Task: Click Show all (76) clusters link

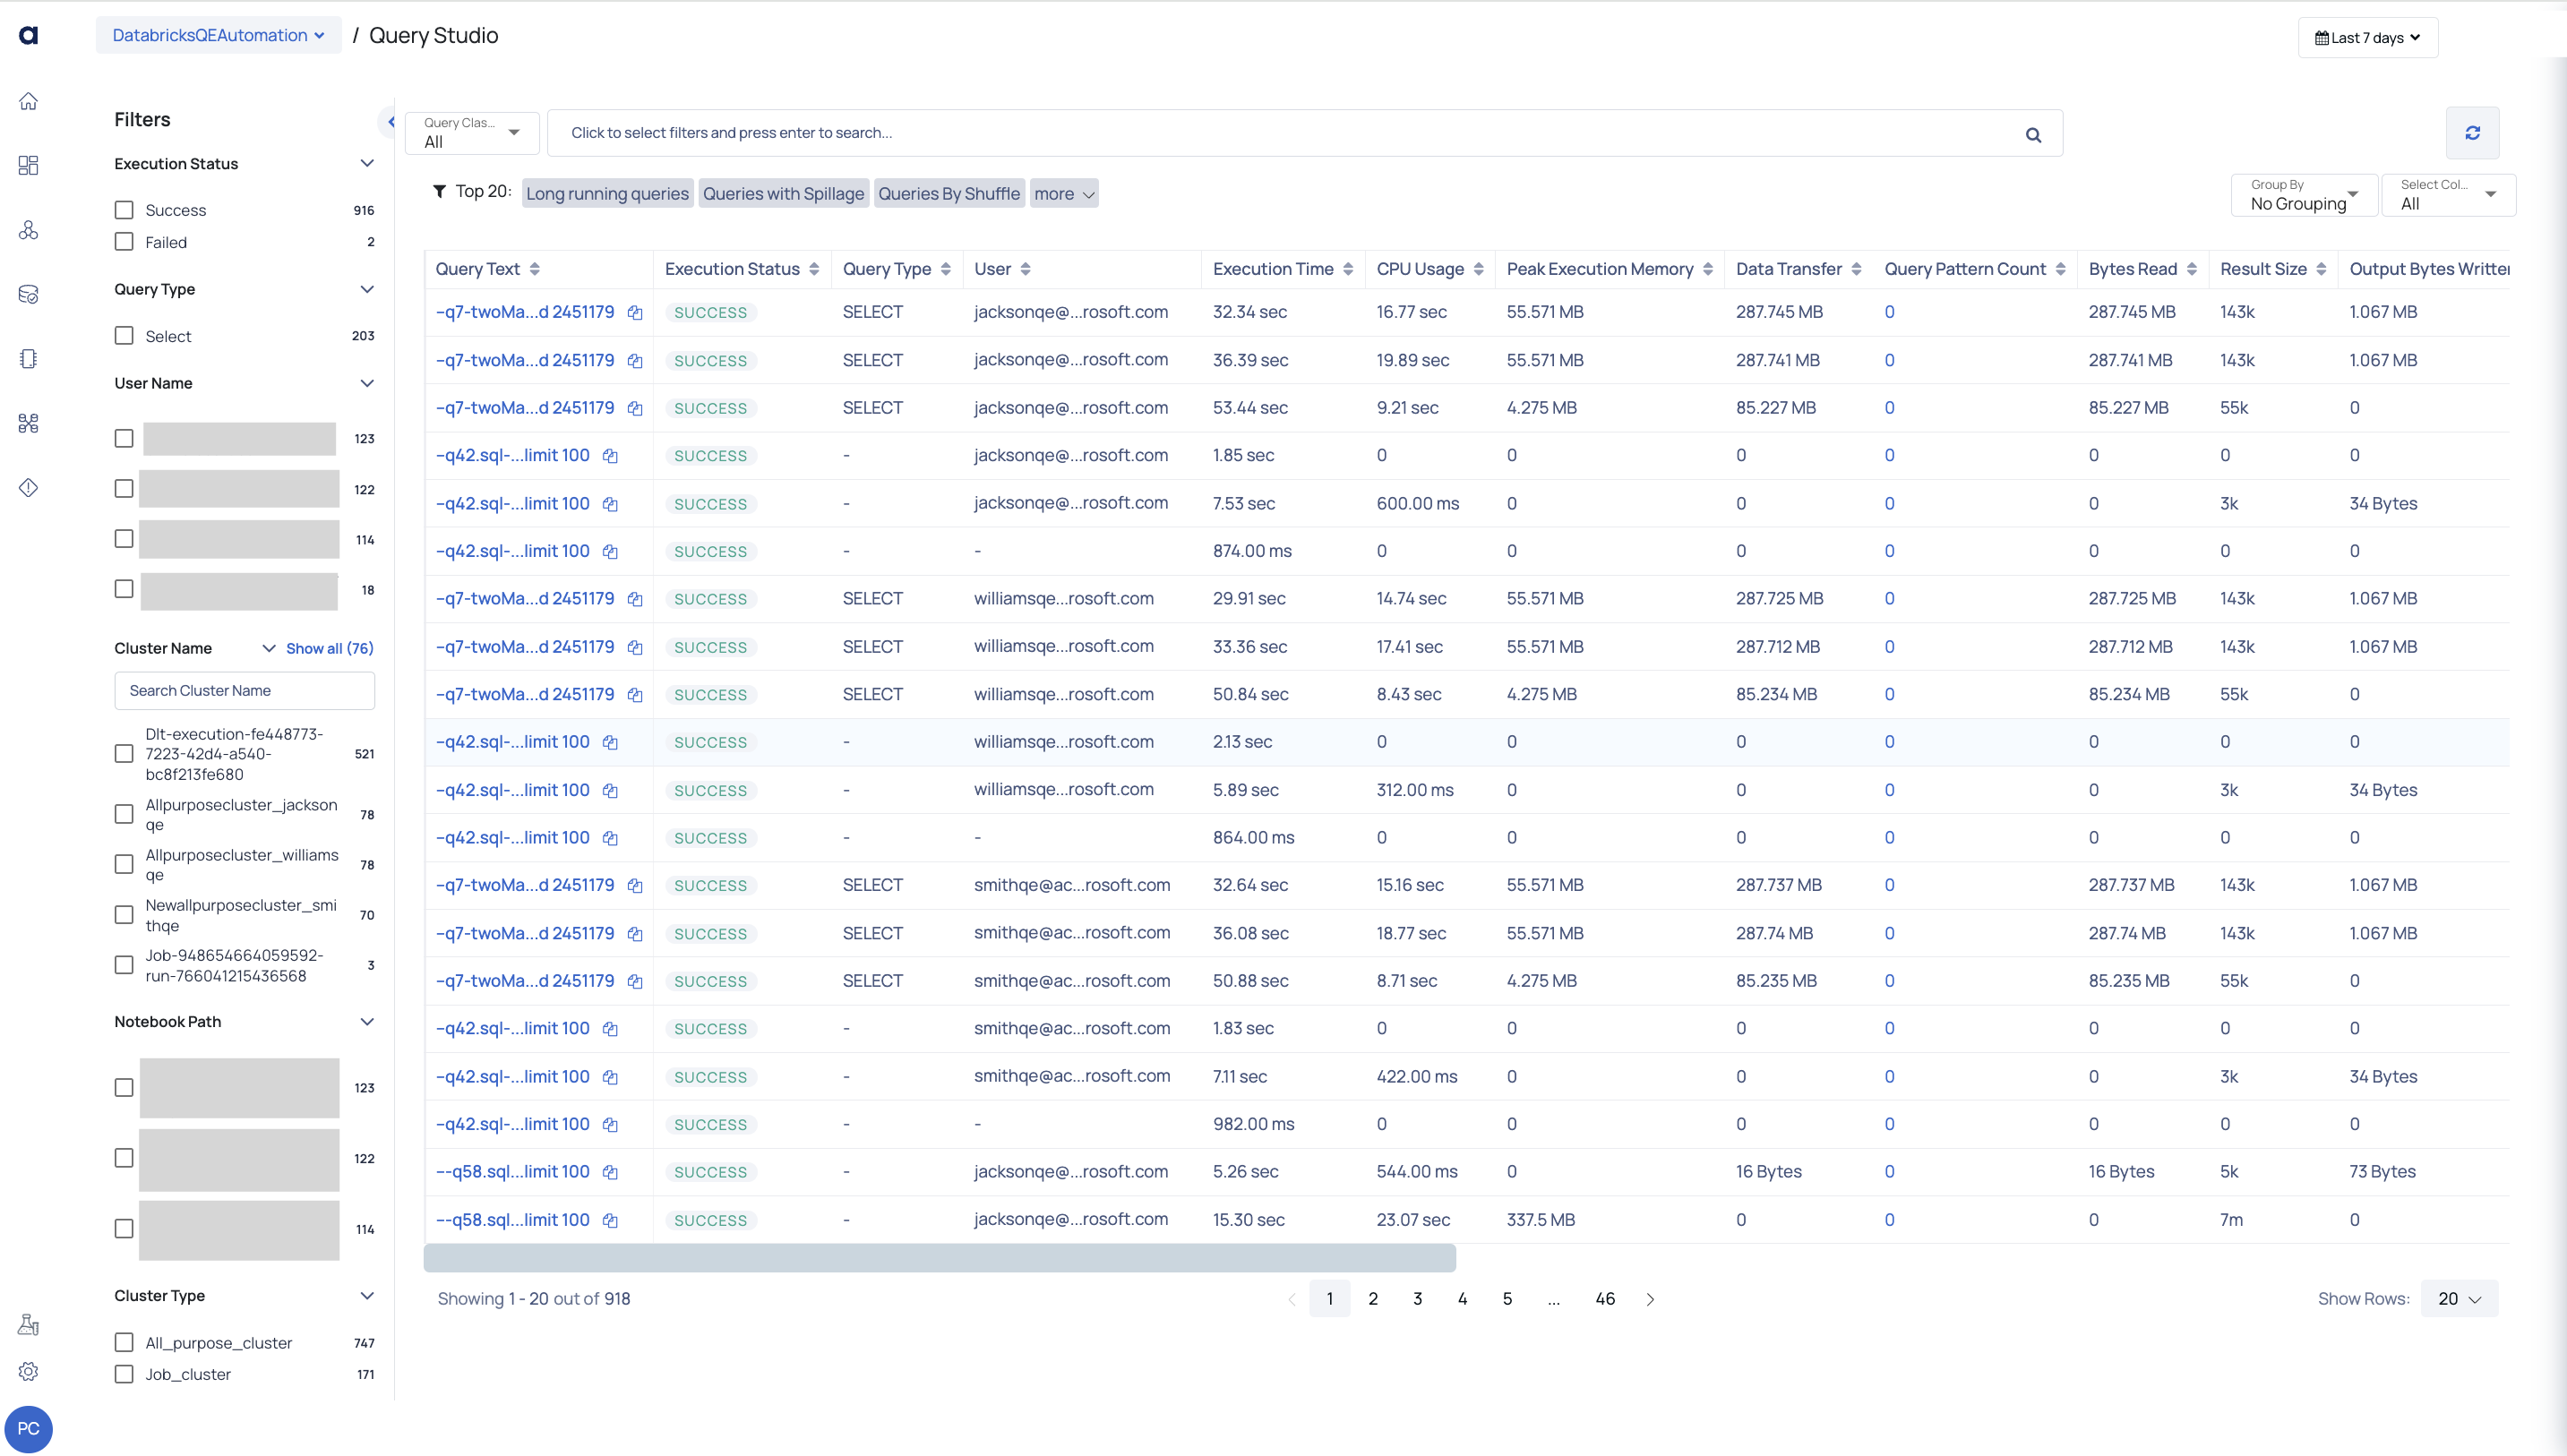Action: click(x=330, y=649)
